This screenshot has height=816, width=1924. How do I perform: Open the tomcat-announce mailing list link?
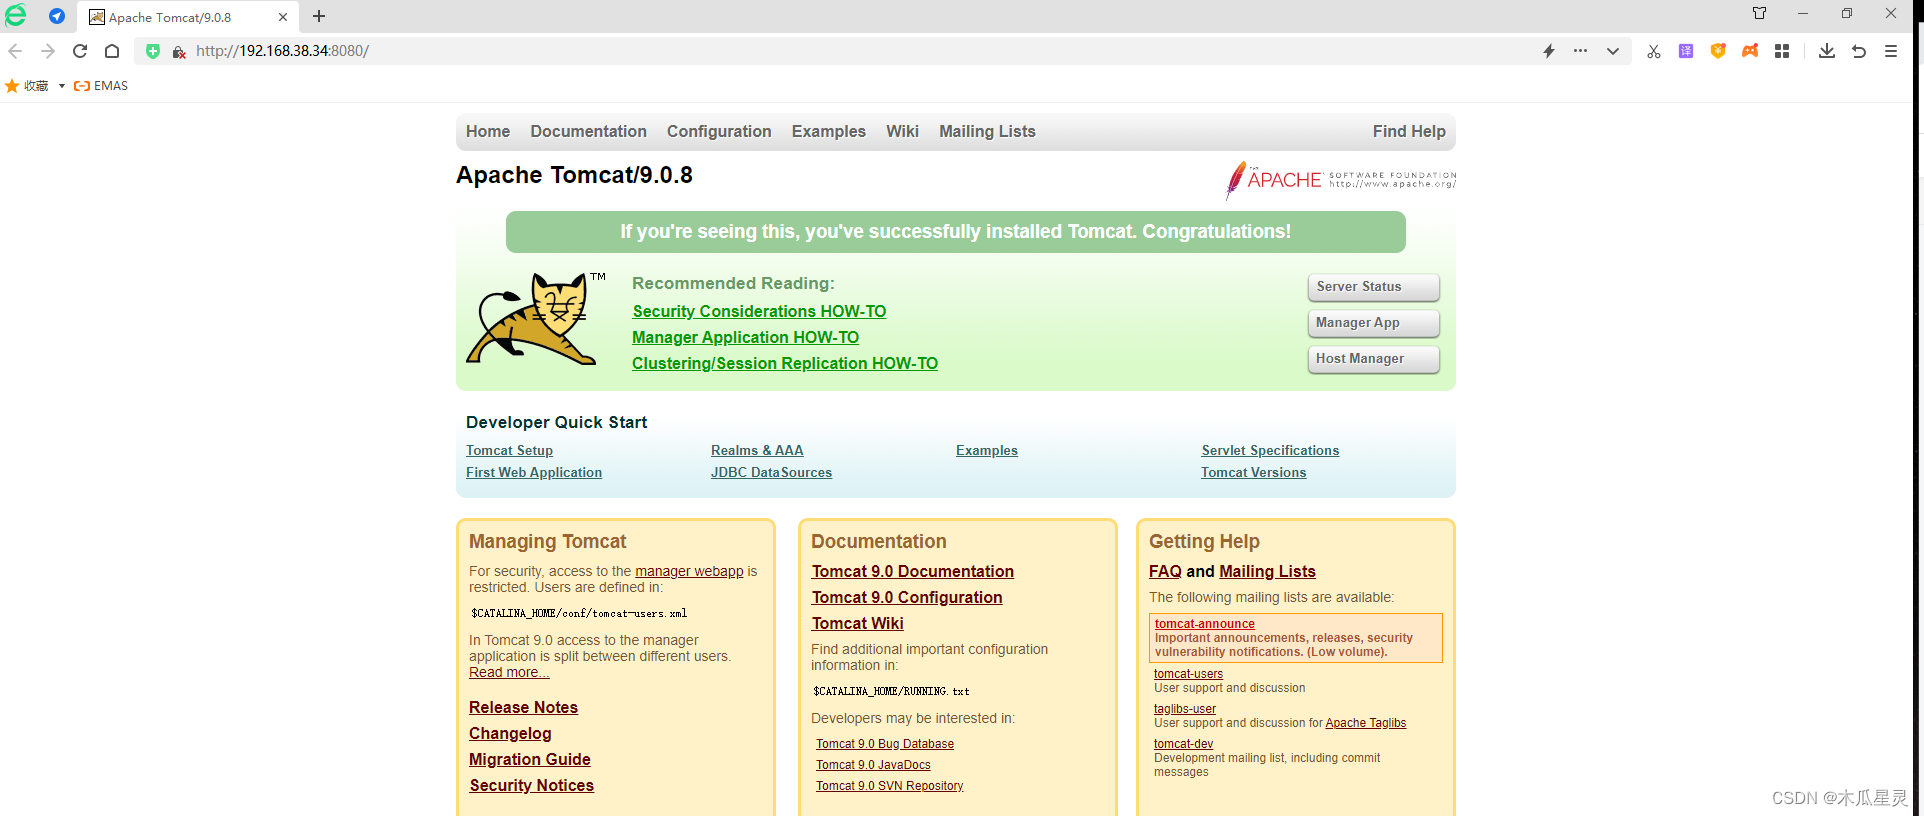pyautogui.click(x=1204, y=624)
